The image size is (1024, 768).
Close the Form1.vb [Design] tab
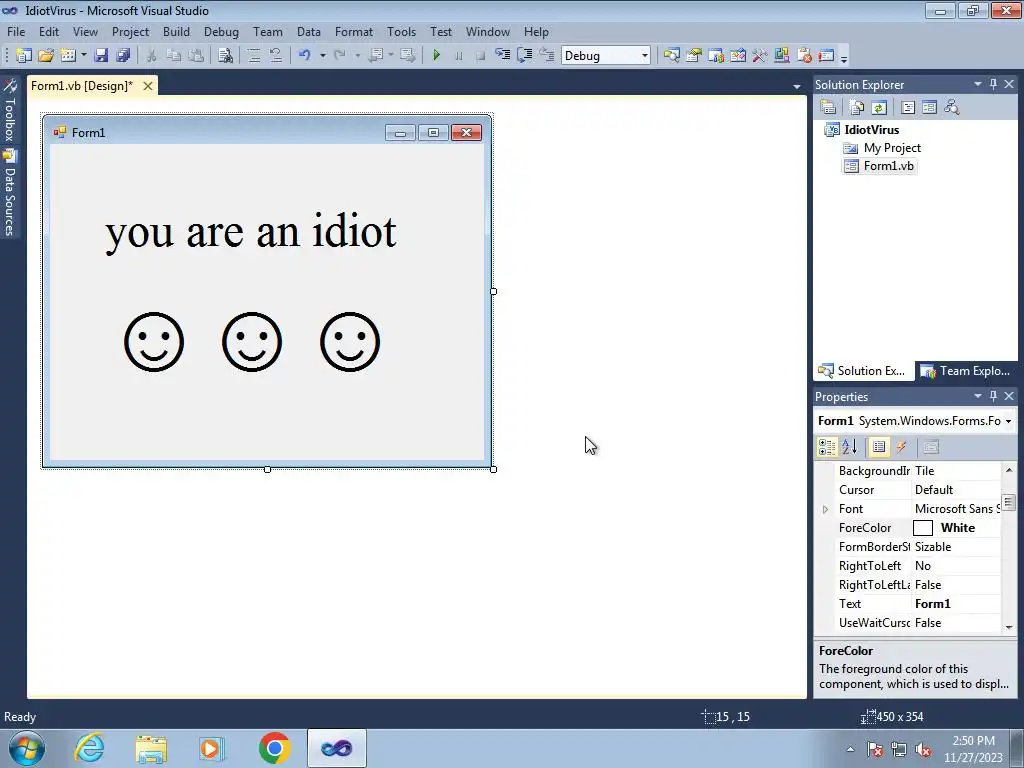(x=148, y=86)
